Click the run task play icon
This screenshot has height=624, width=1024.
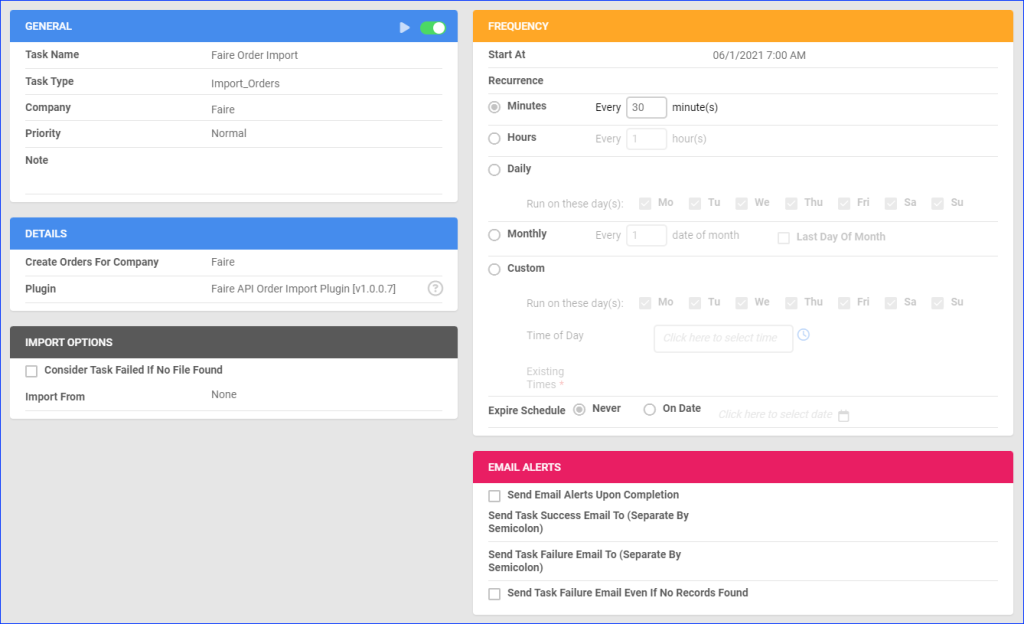(404, 27)
